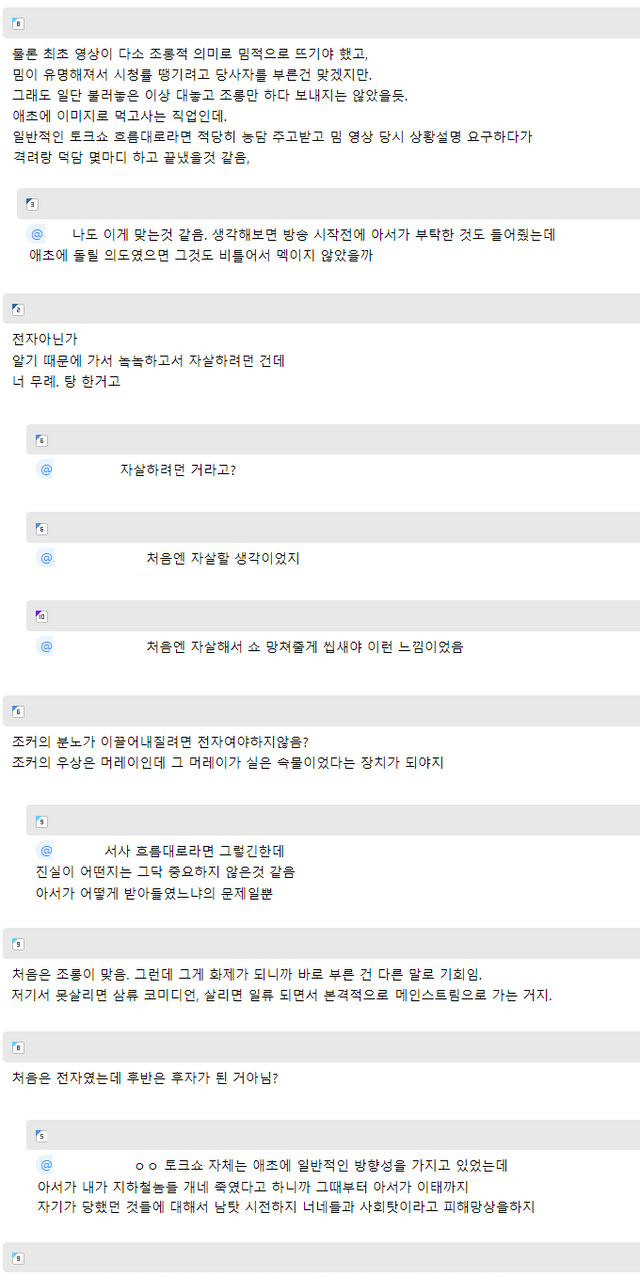
Task: Click @ mention icon beside '자살하려던 거라고?'
Action: 46,469
